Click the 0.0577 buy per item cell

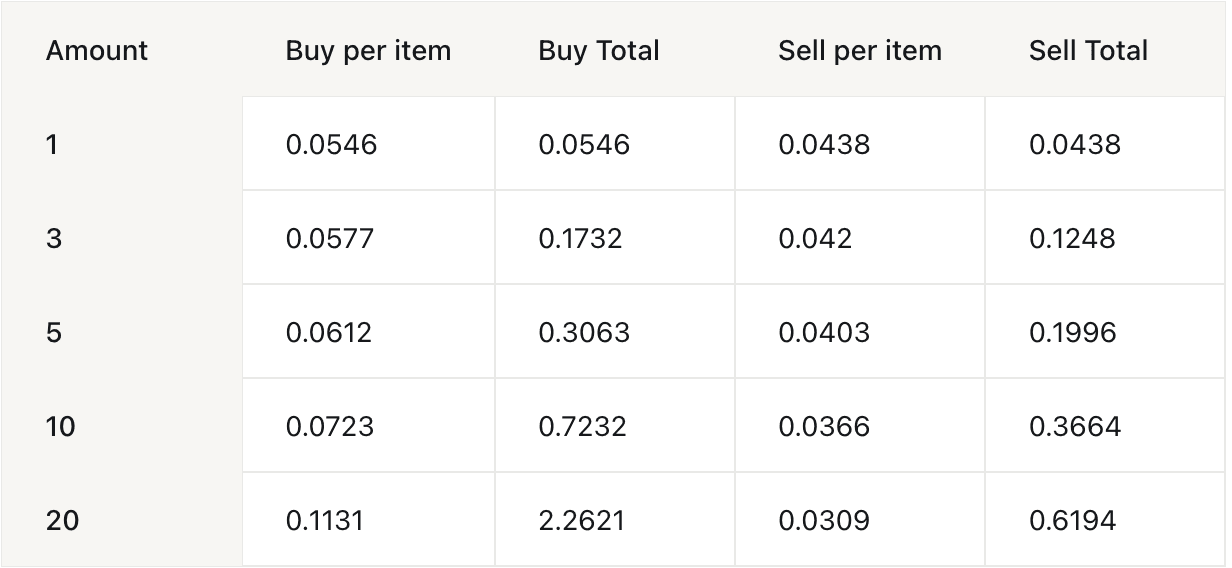[330, 239]
